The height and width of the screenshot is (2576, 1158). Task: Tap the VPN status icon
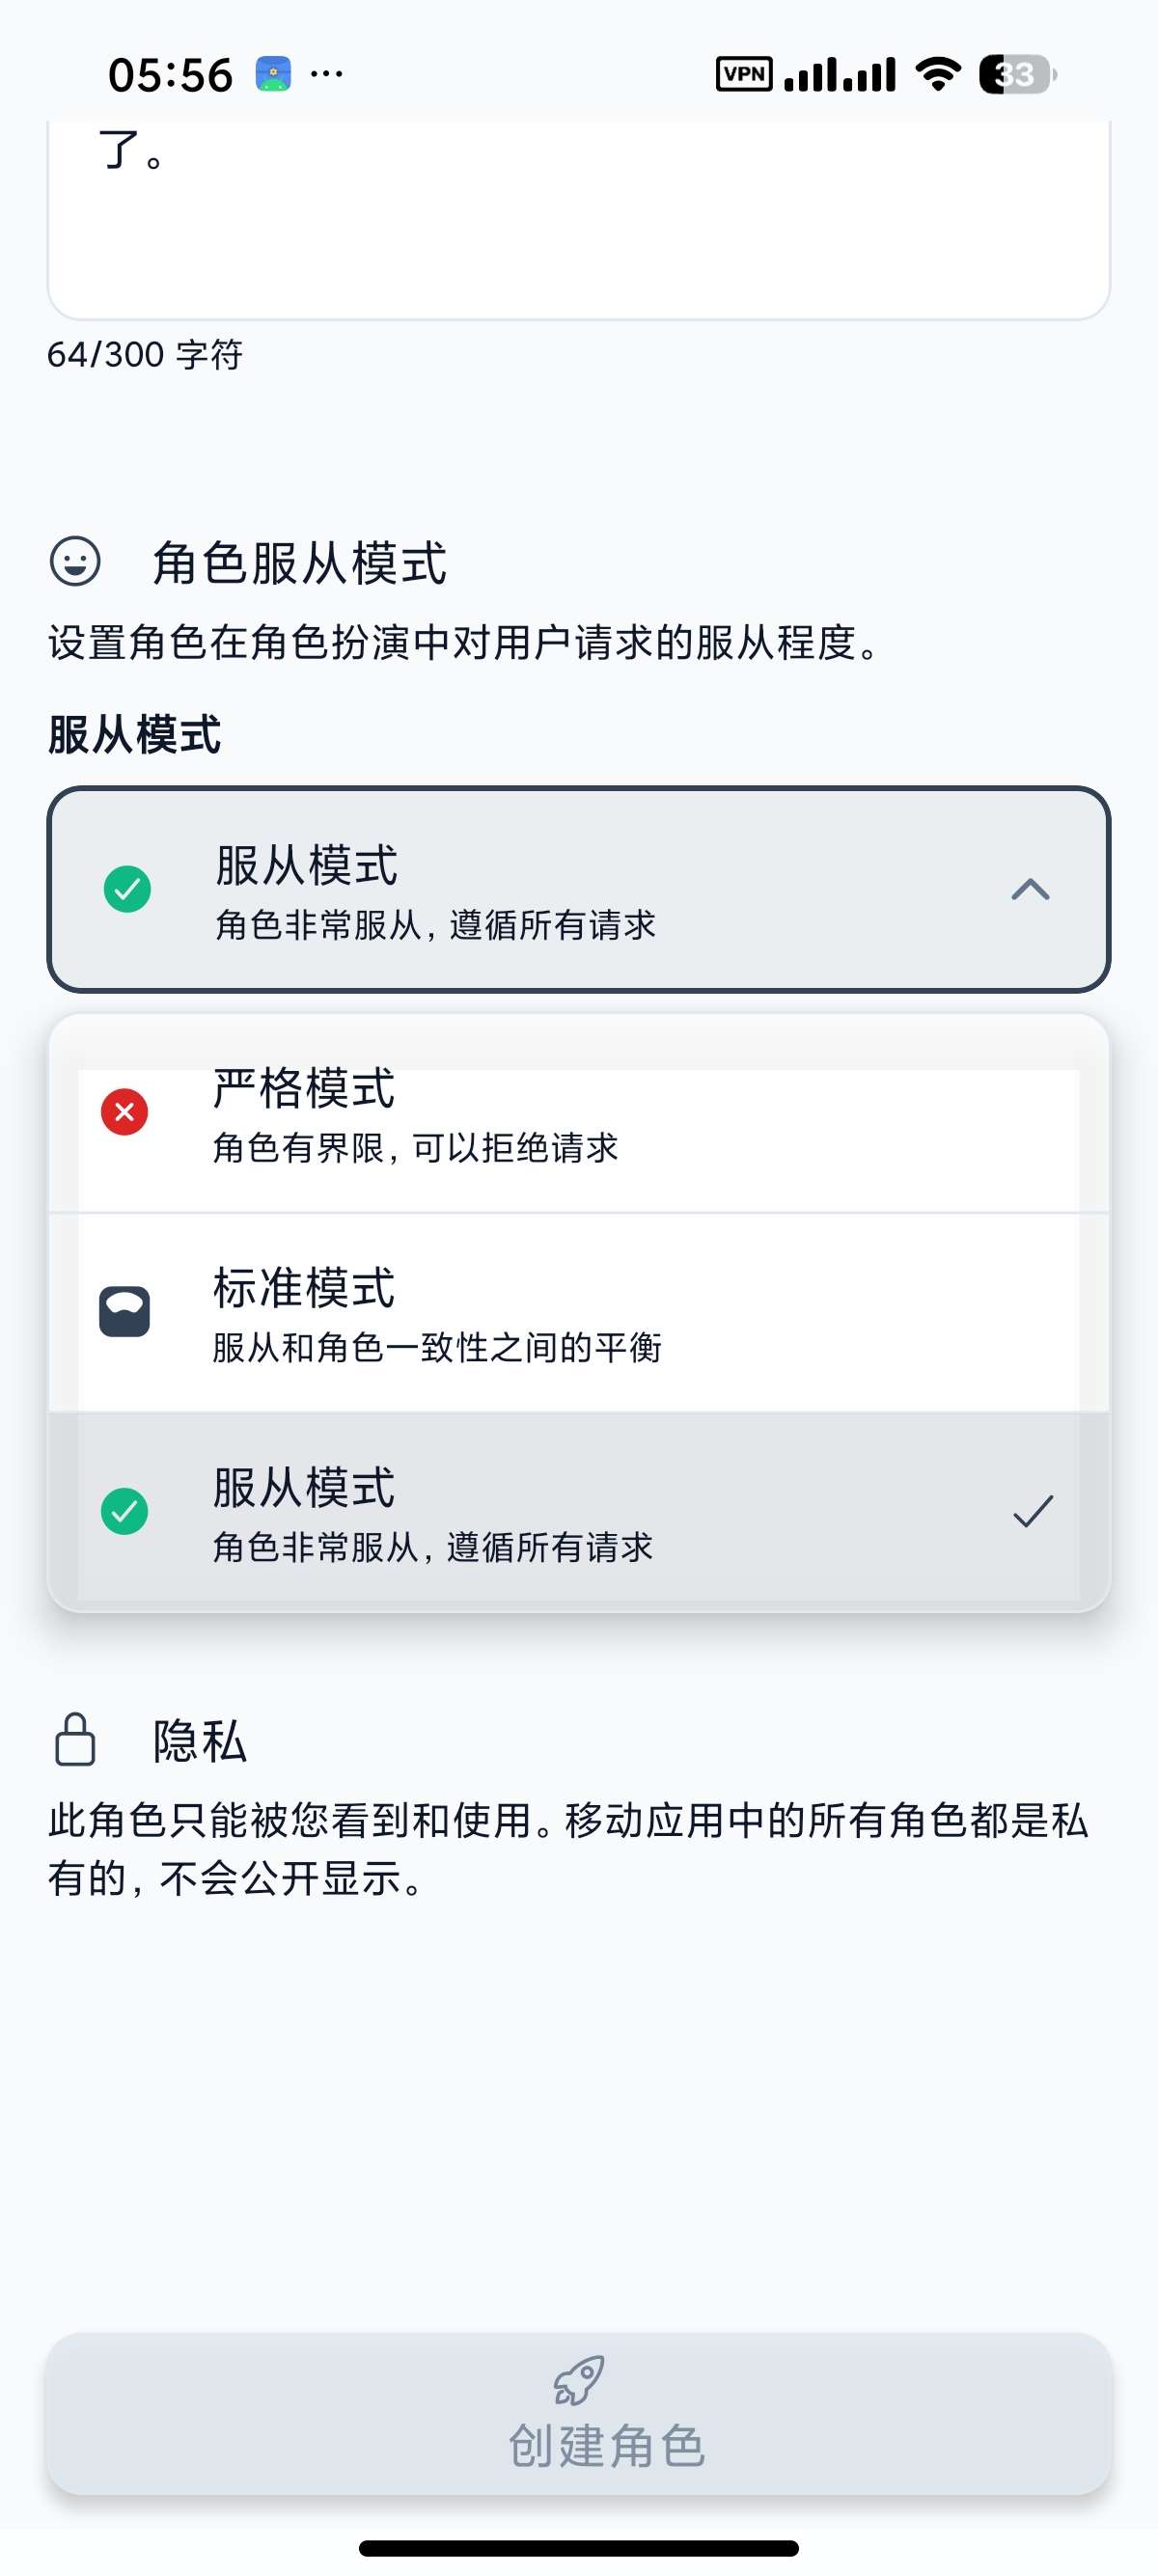[744, 74]
